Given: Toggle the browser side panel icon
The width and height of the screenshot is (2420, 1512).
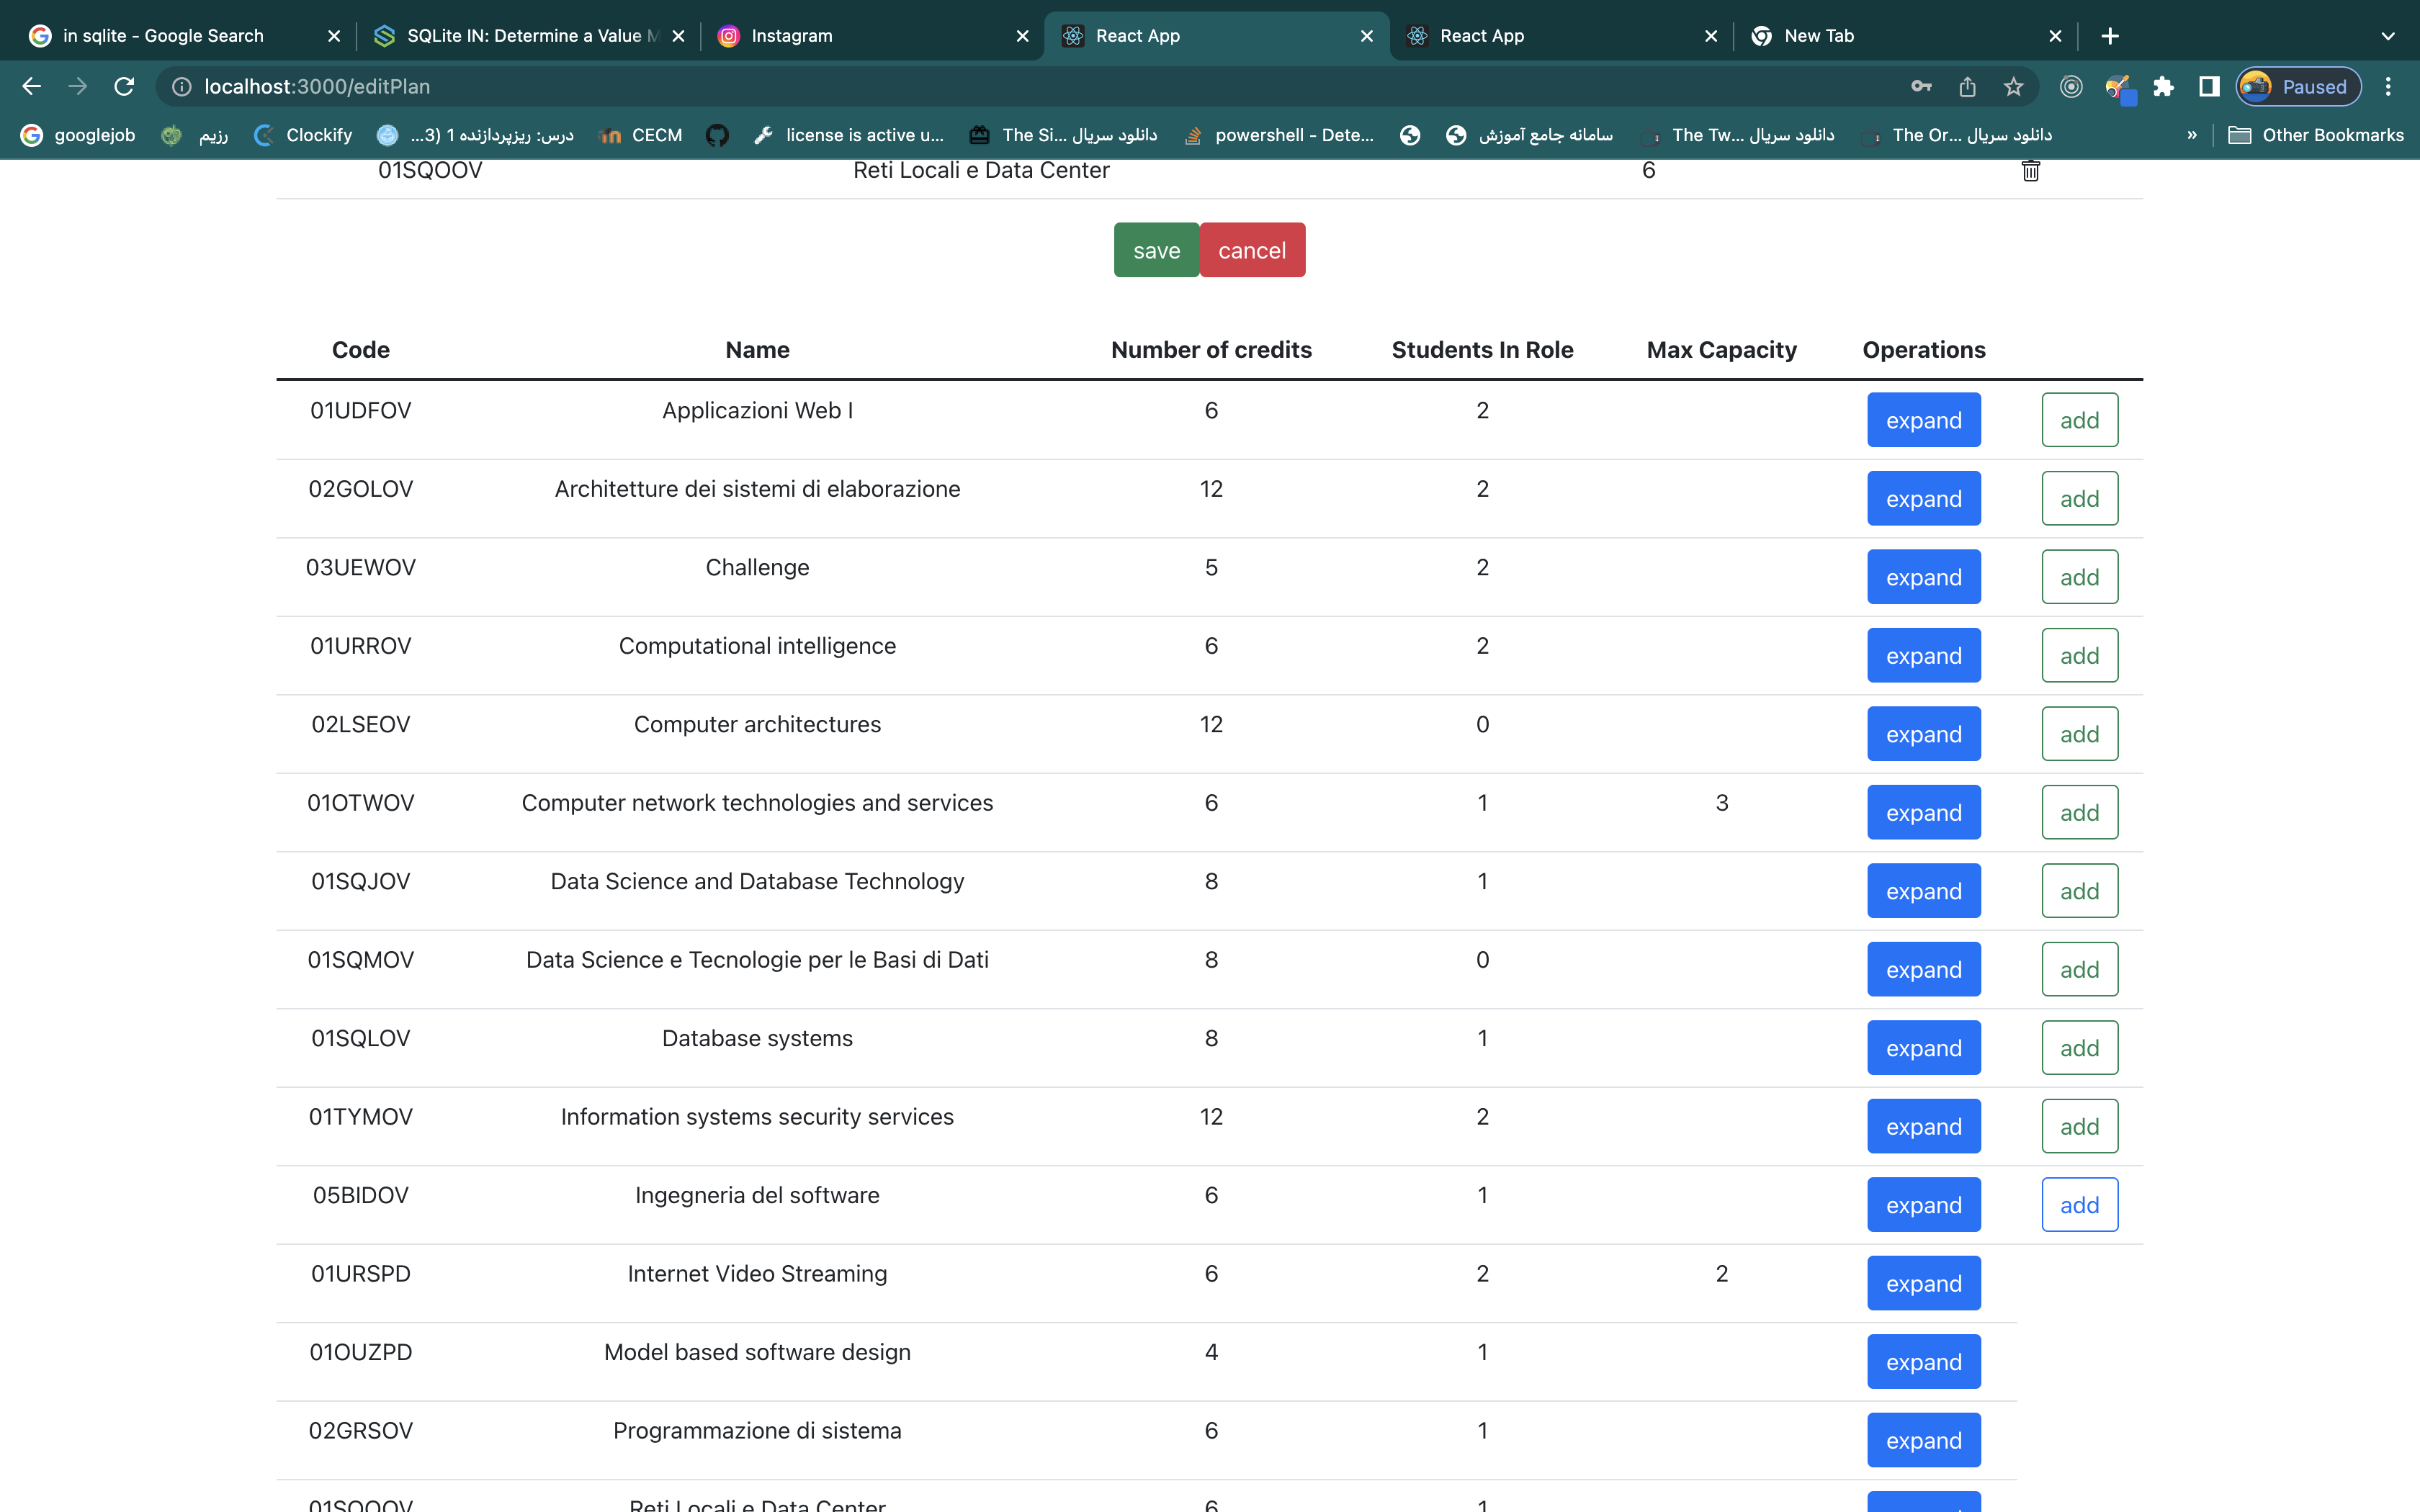Looking at the screenshot, I should [x=2209, y=87].
